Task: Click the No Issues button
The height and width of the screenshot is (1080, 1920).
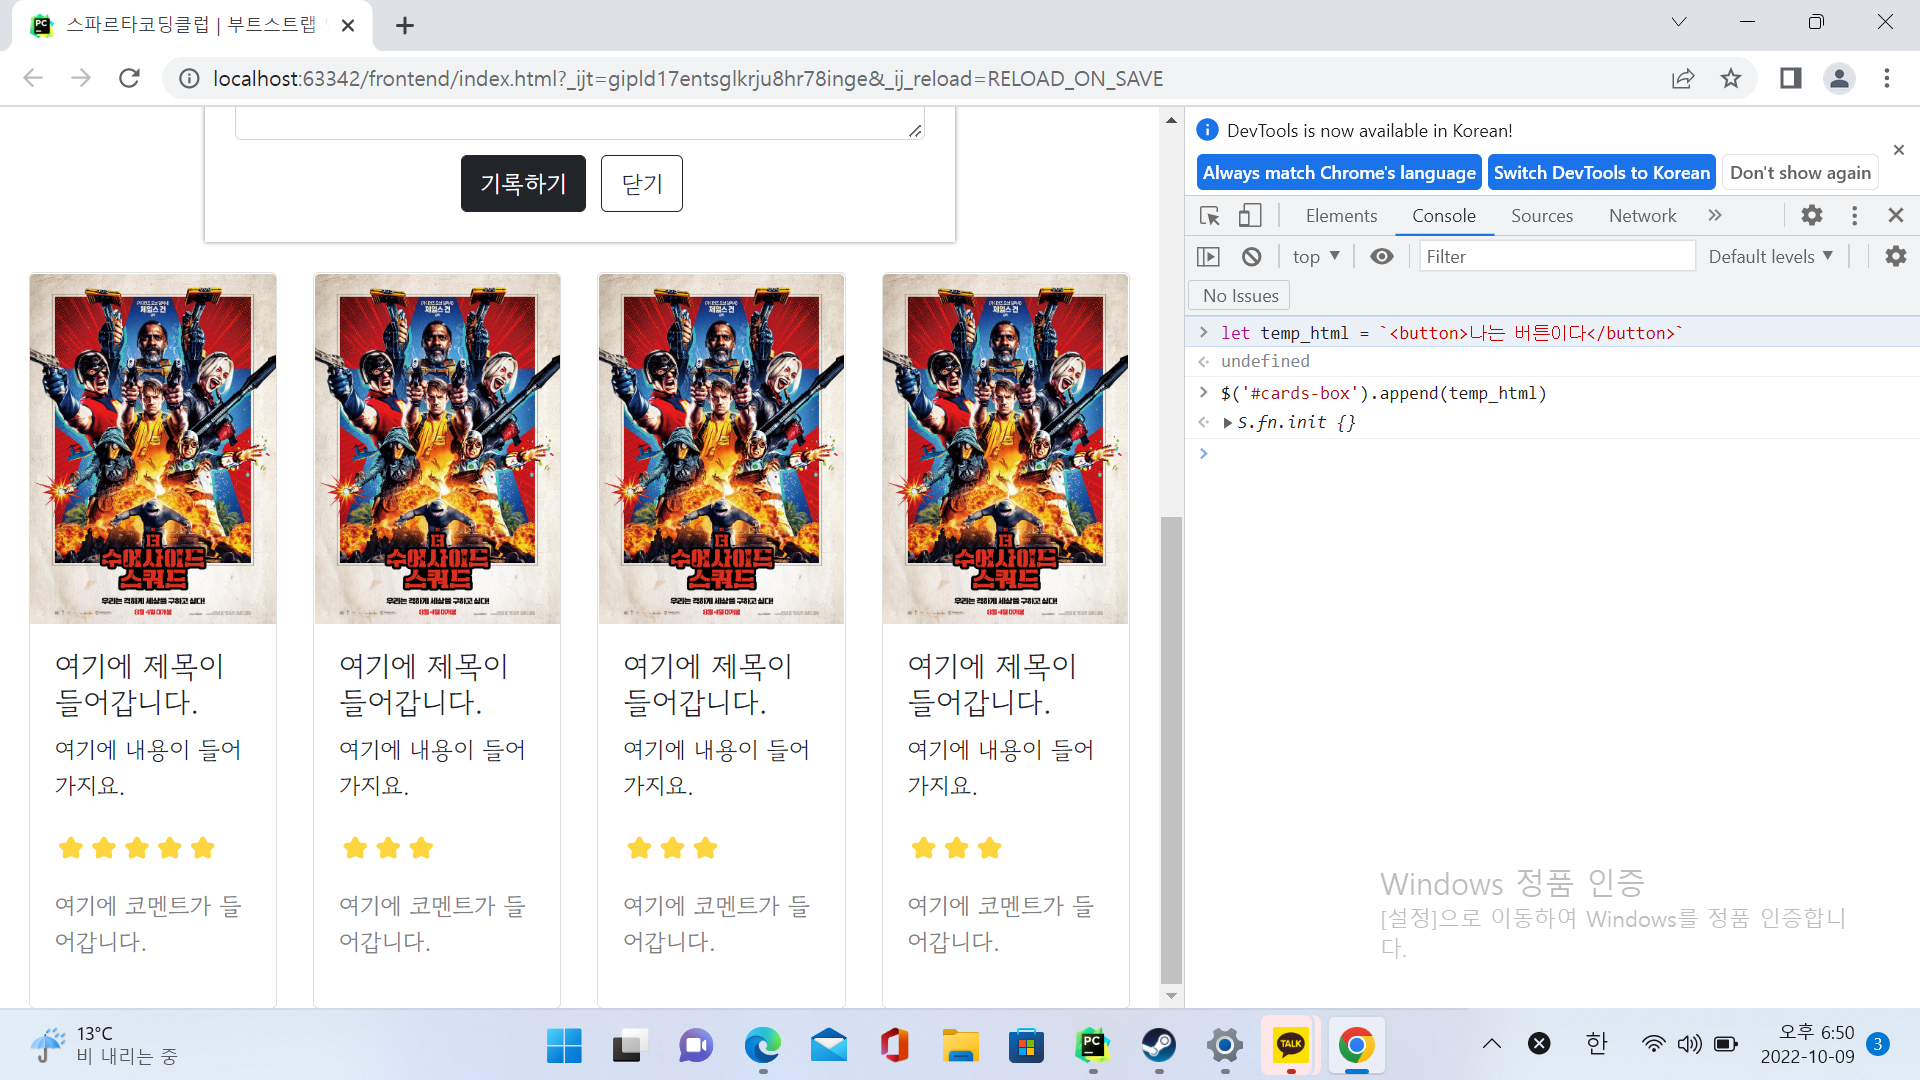Action: 1240,295
